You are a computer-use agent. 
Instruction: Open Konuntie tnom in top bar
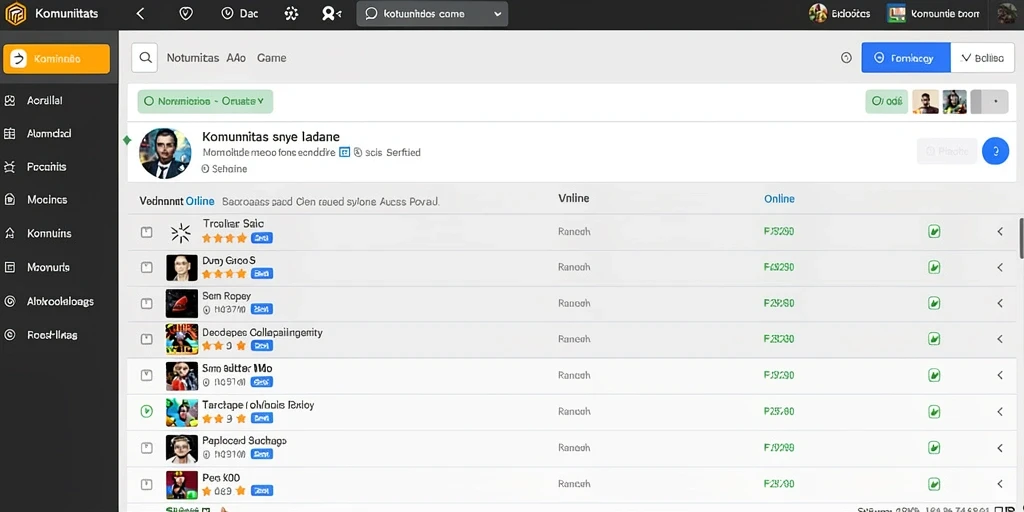click(x=934, y=14)
